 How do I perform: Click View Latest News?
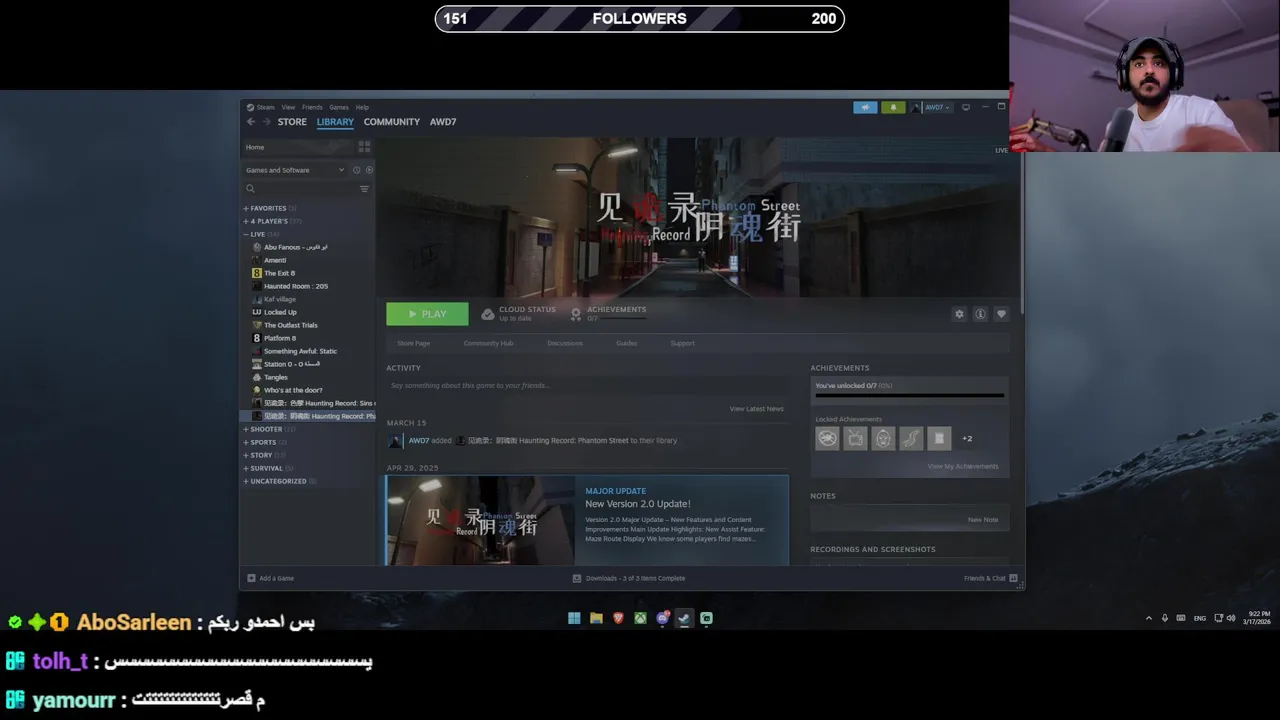point(757,409)
